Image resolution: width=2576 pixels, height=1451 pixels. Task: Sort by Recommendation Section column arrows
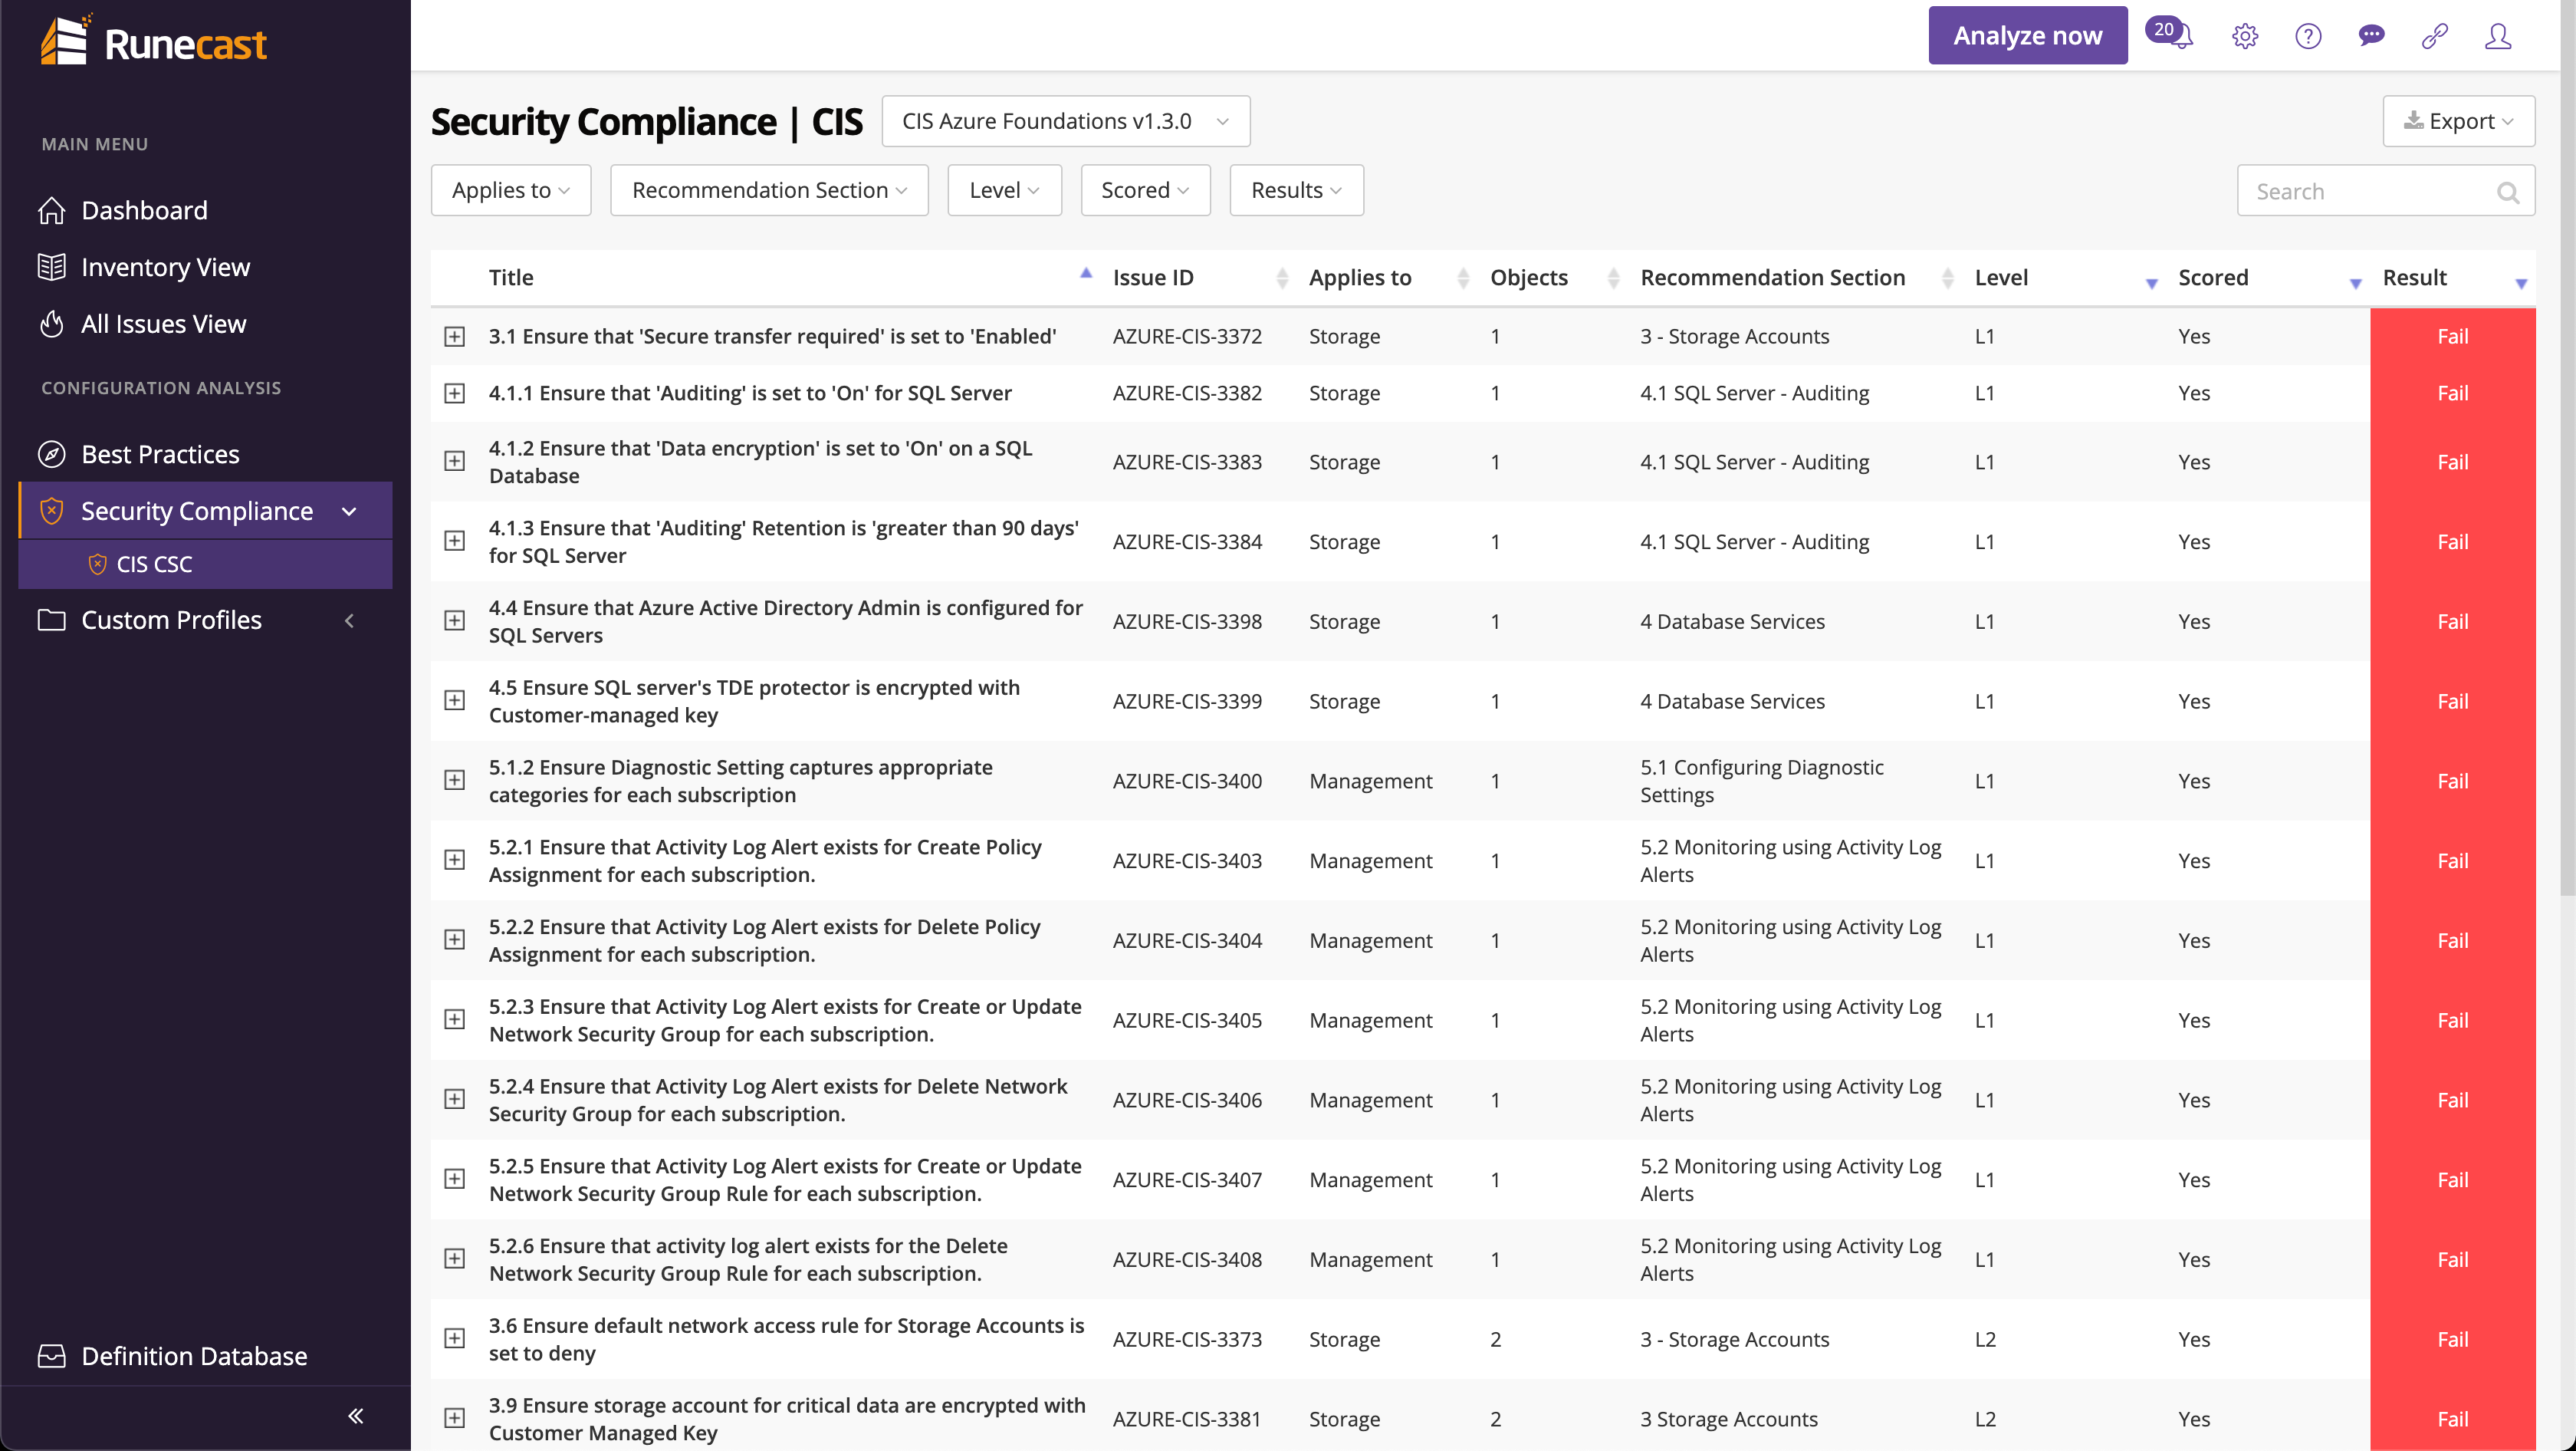1947,278
